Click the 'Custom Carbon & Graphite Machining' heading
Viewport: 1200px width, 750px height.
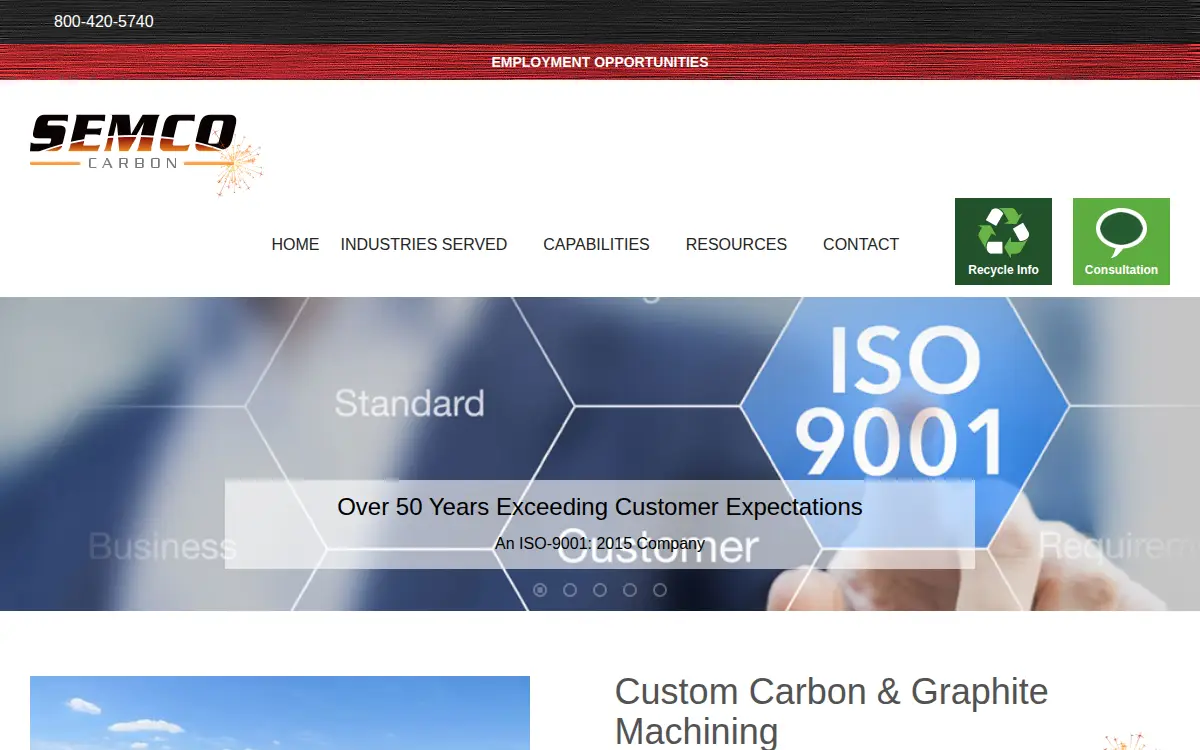coord(831,711)
